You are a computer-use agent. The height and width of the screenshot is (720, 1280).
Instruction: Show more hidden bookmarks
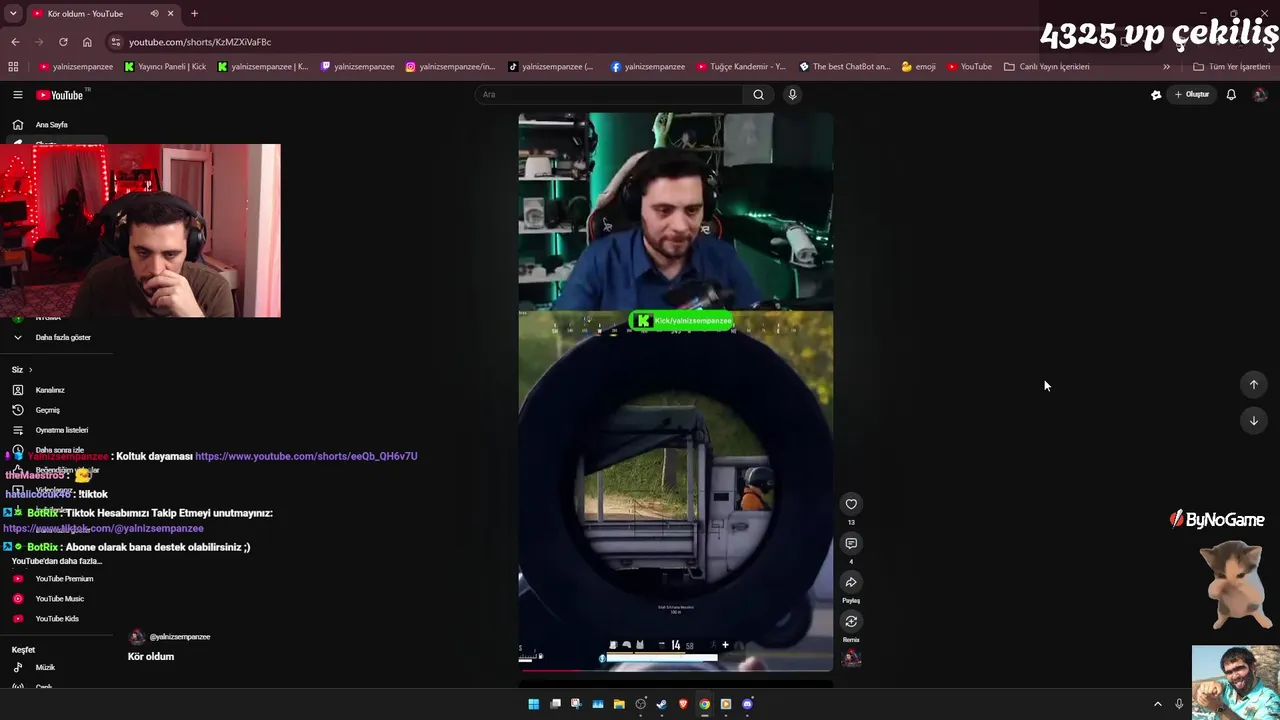(x=1166, y=67)
